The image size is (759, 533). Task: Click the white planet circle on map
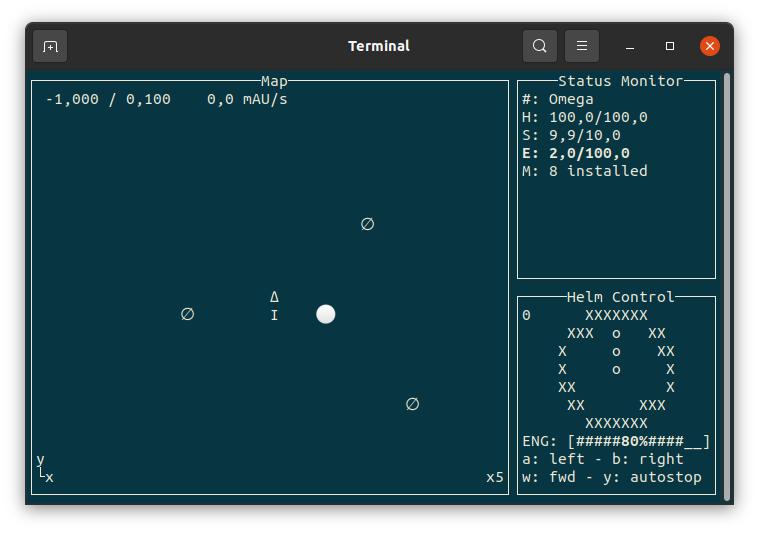pyautogui.click(x=326, y=314)
